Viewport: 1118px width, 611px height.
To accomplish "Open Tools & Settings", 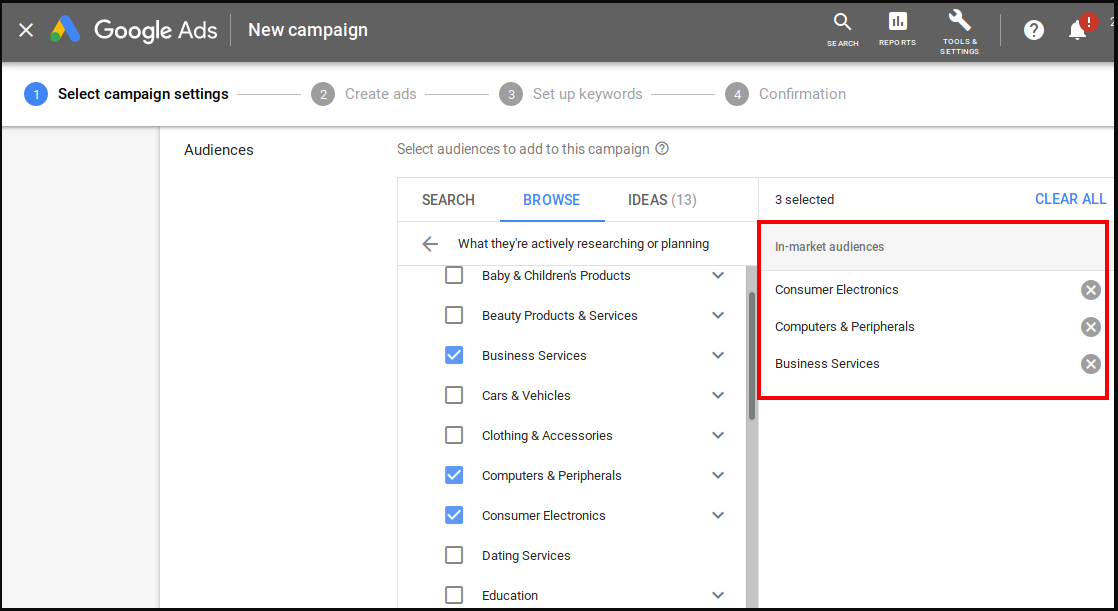I will [x=958, y=29].
